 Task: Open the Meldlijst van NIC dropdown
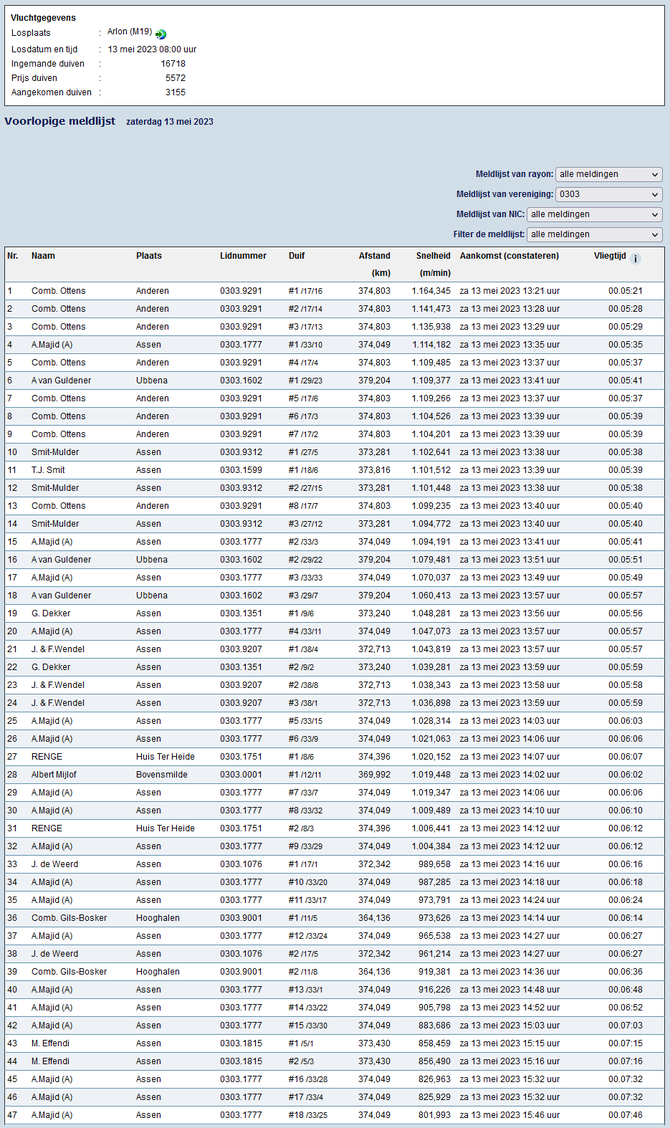pyautogui.click(x=594, y=214)
